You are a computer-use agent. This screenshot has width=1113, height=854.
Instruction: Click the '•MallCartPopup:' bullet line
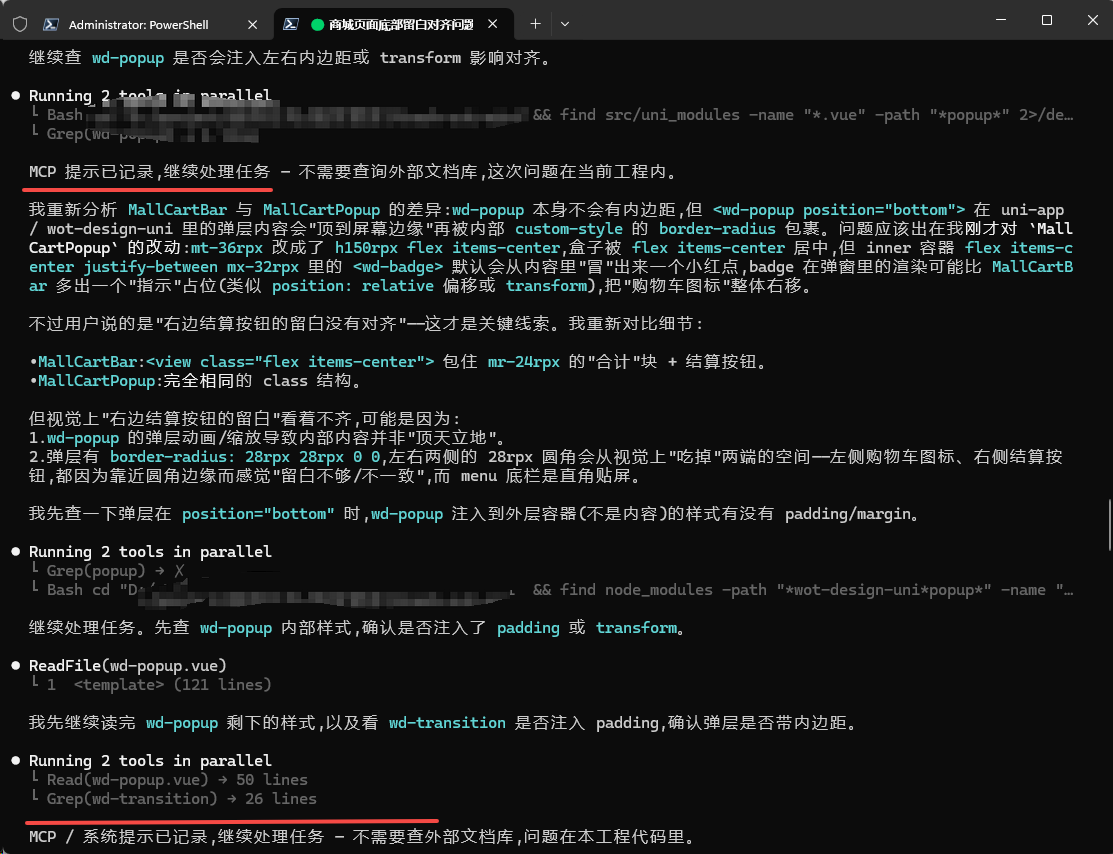[x=196, y=381]
